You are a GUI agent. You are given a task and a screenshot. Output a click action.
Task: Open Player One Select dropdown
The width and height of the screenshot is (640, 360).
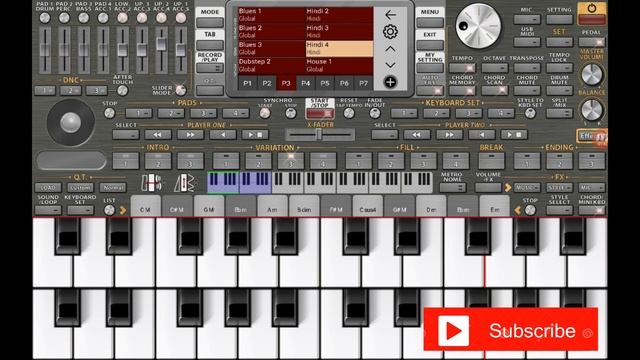point(126,134)
